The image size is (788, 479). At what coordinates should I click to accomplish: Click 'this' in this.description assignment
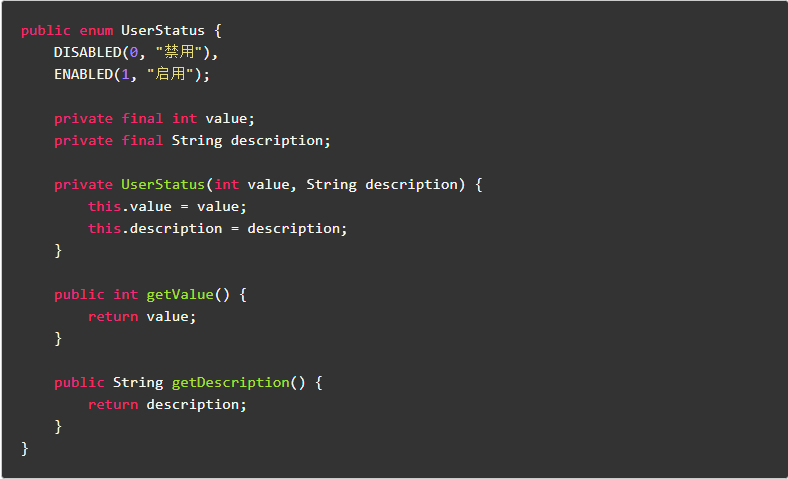(x=104, y=228)
